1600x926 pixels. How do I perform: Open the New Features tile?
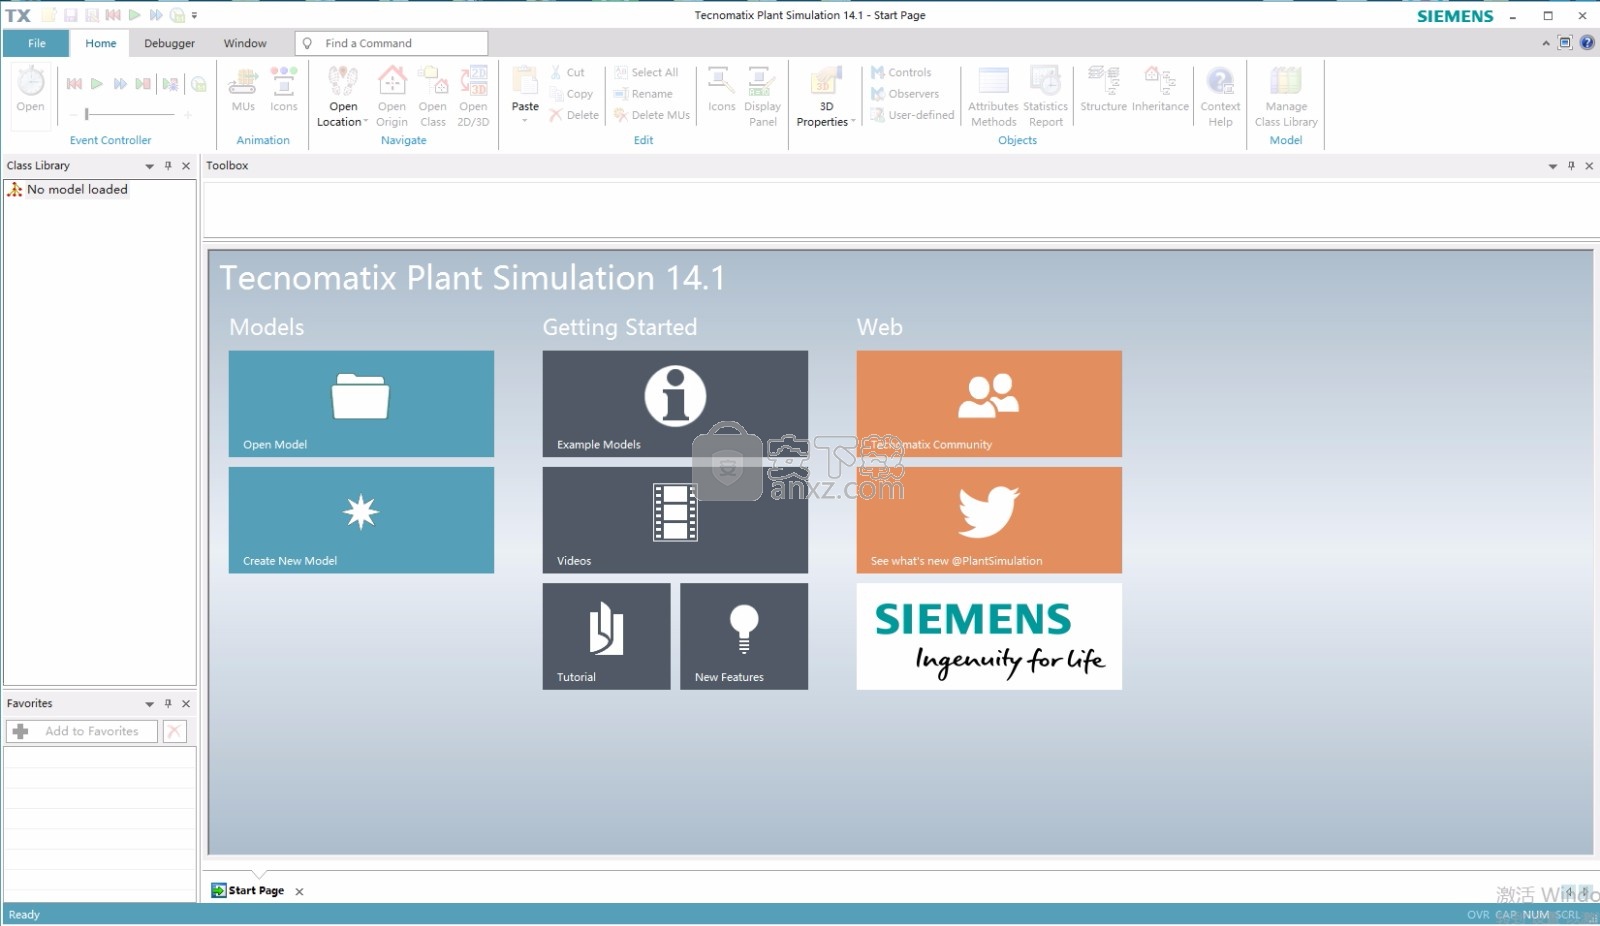pos(744,636)
